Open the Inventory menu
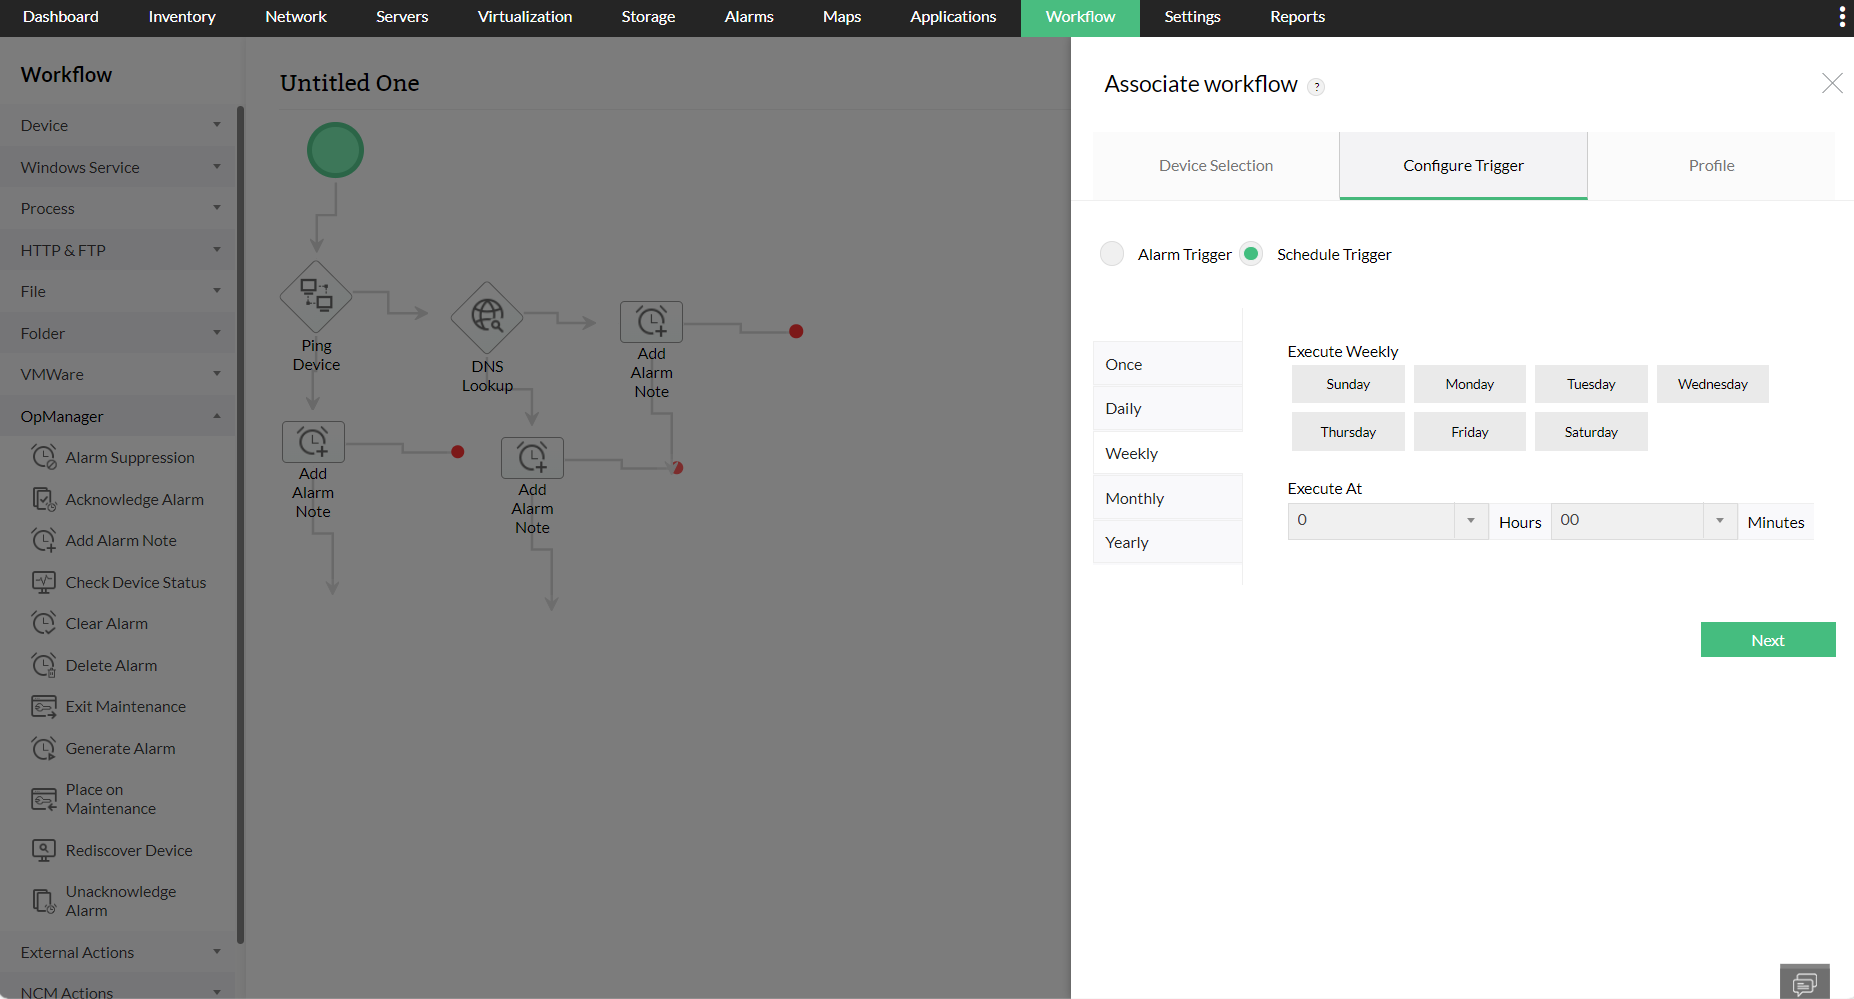Image resolution: width=1854 pixels, height=999 pixels. pos(182,17)
